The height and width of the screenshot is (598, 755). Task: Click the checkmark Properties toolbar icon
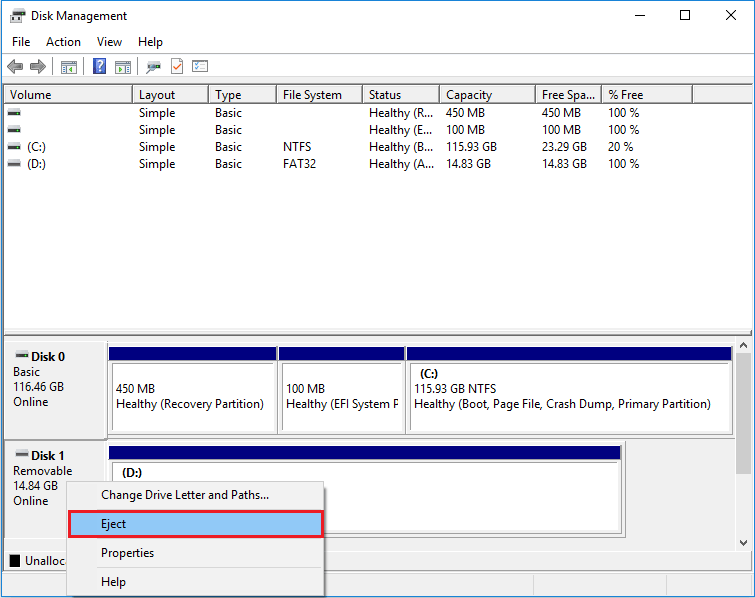[x=177, y=66]
